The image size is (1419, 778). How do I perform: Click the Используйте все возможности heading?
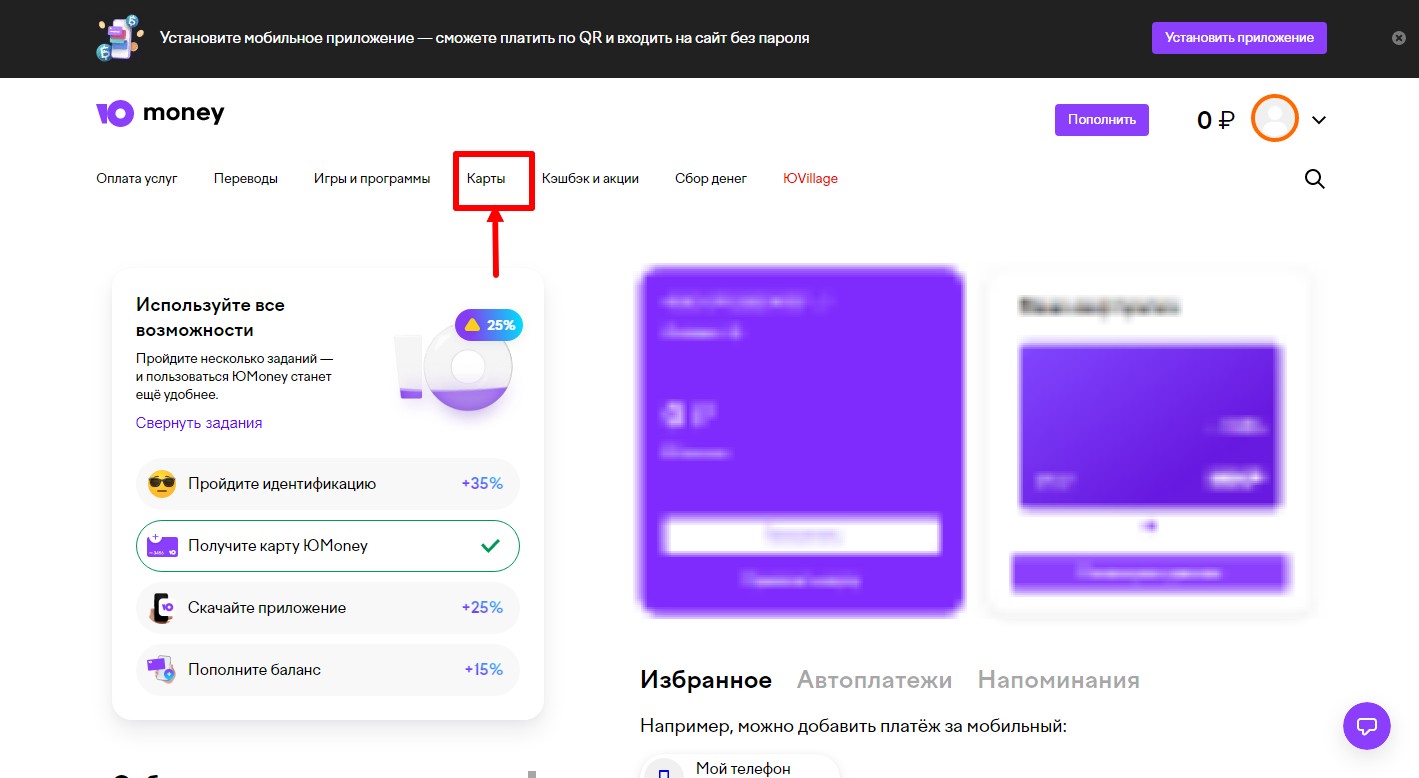click(x=211, y=318)
